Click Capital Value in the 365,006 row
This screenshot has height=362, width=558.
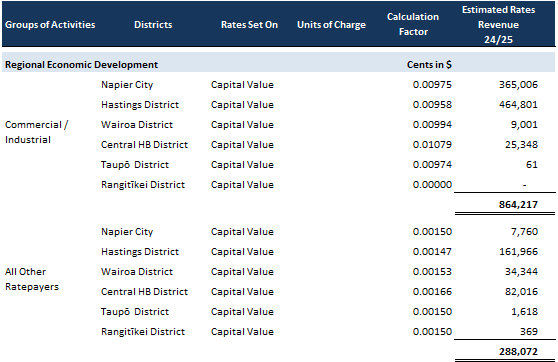click(242, 85)
